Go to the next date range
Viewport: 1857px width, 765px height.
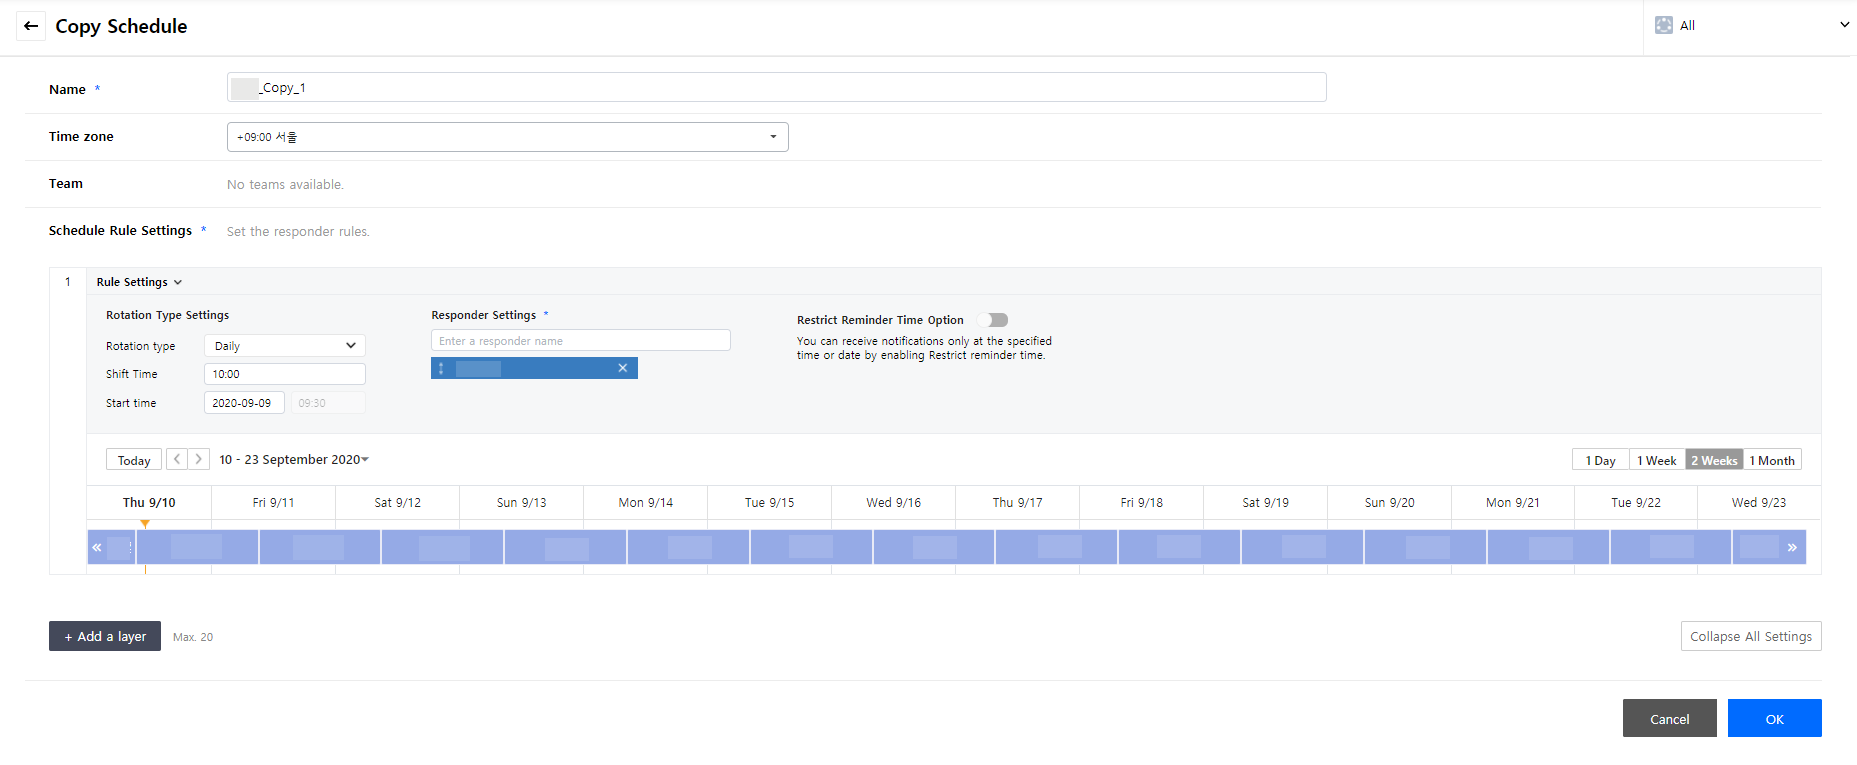click(x=199, y=459)
